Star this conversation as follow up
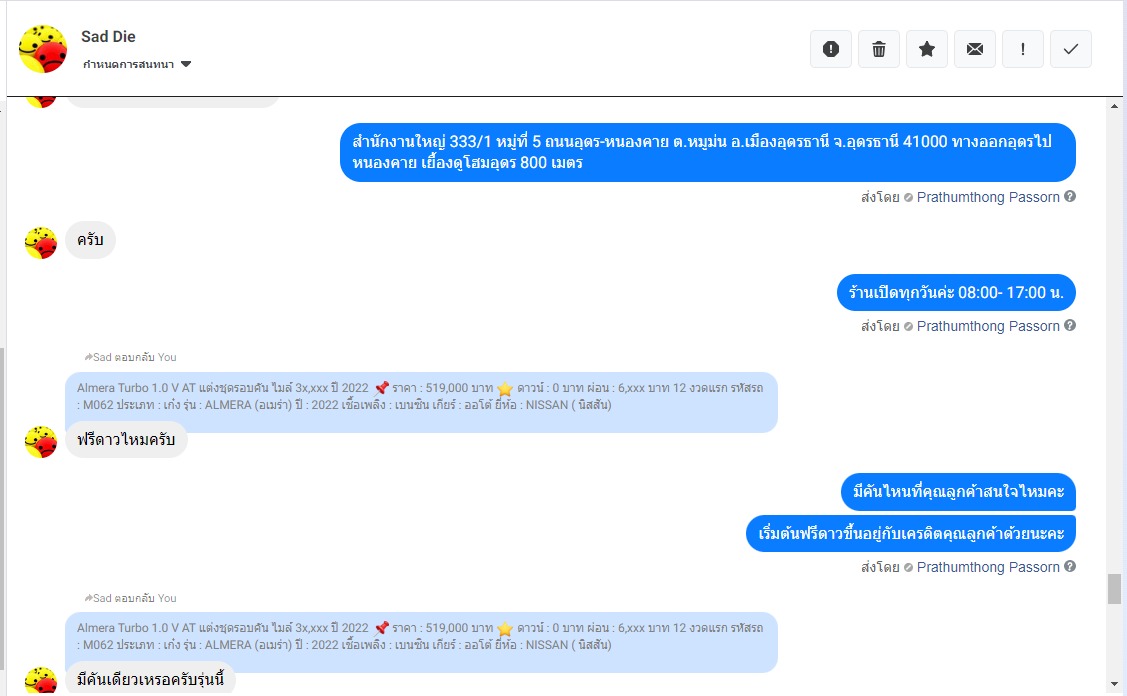This screenshot has width=1127, height=696. [927, 49]
